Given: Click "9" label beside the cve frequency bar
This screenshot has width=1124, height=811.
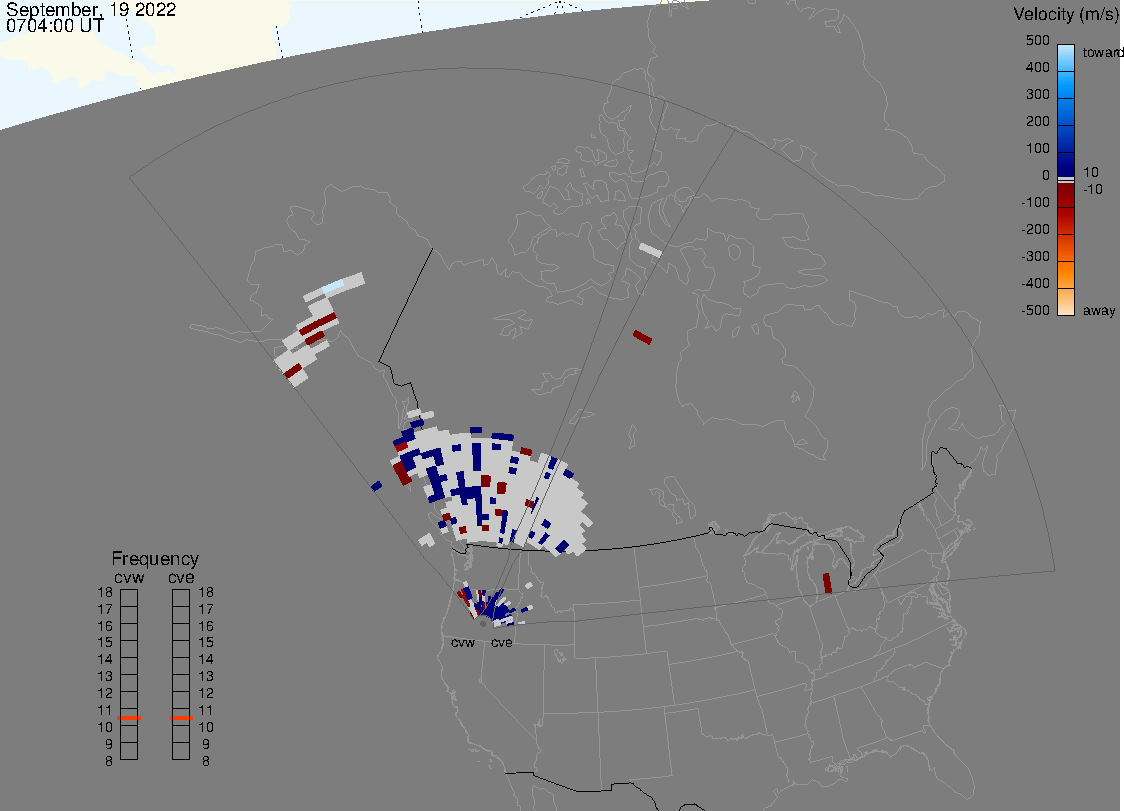Looking at the screenshot, I should [206, 744].
